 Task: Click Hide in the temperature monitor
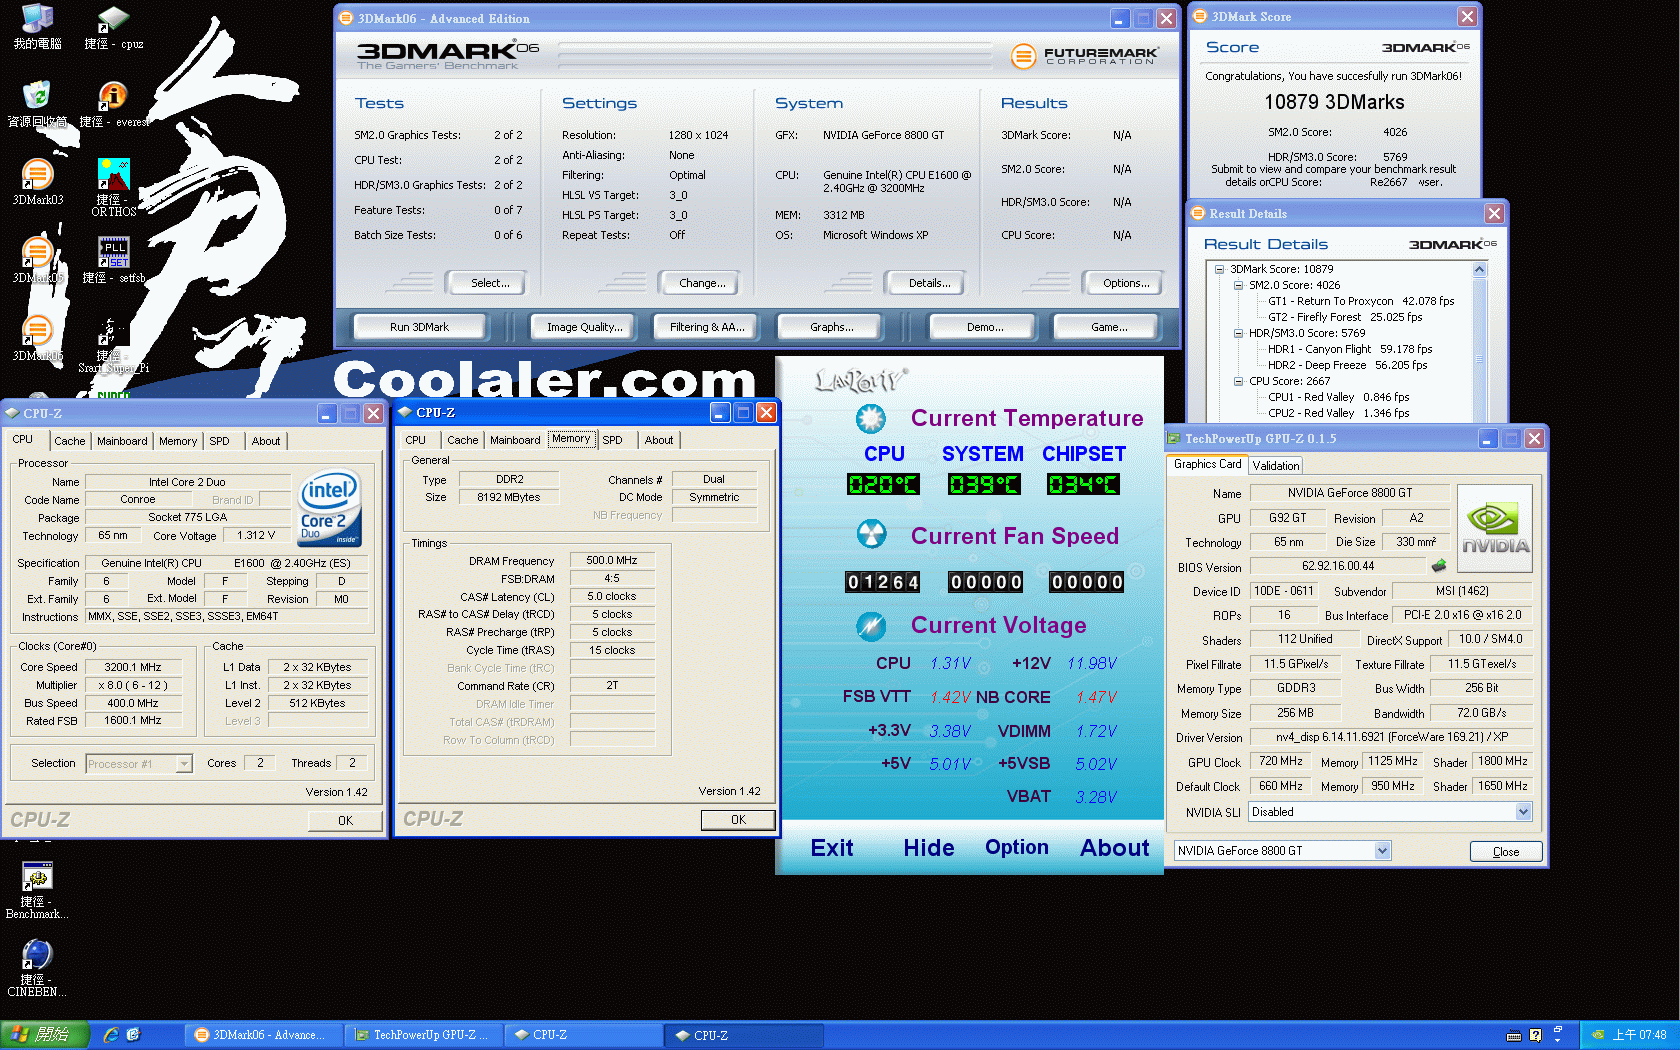click(x=929, y=848)
